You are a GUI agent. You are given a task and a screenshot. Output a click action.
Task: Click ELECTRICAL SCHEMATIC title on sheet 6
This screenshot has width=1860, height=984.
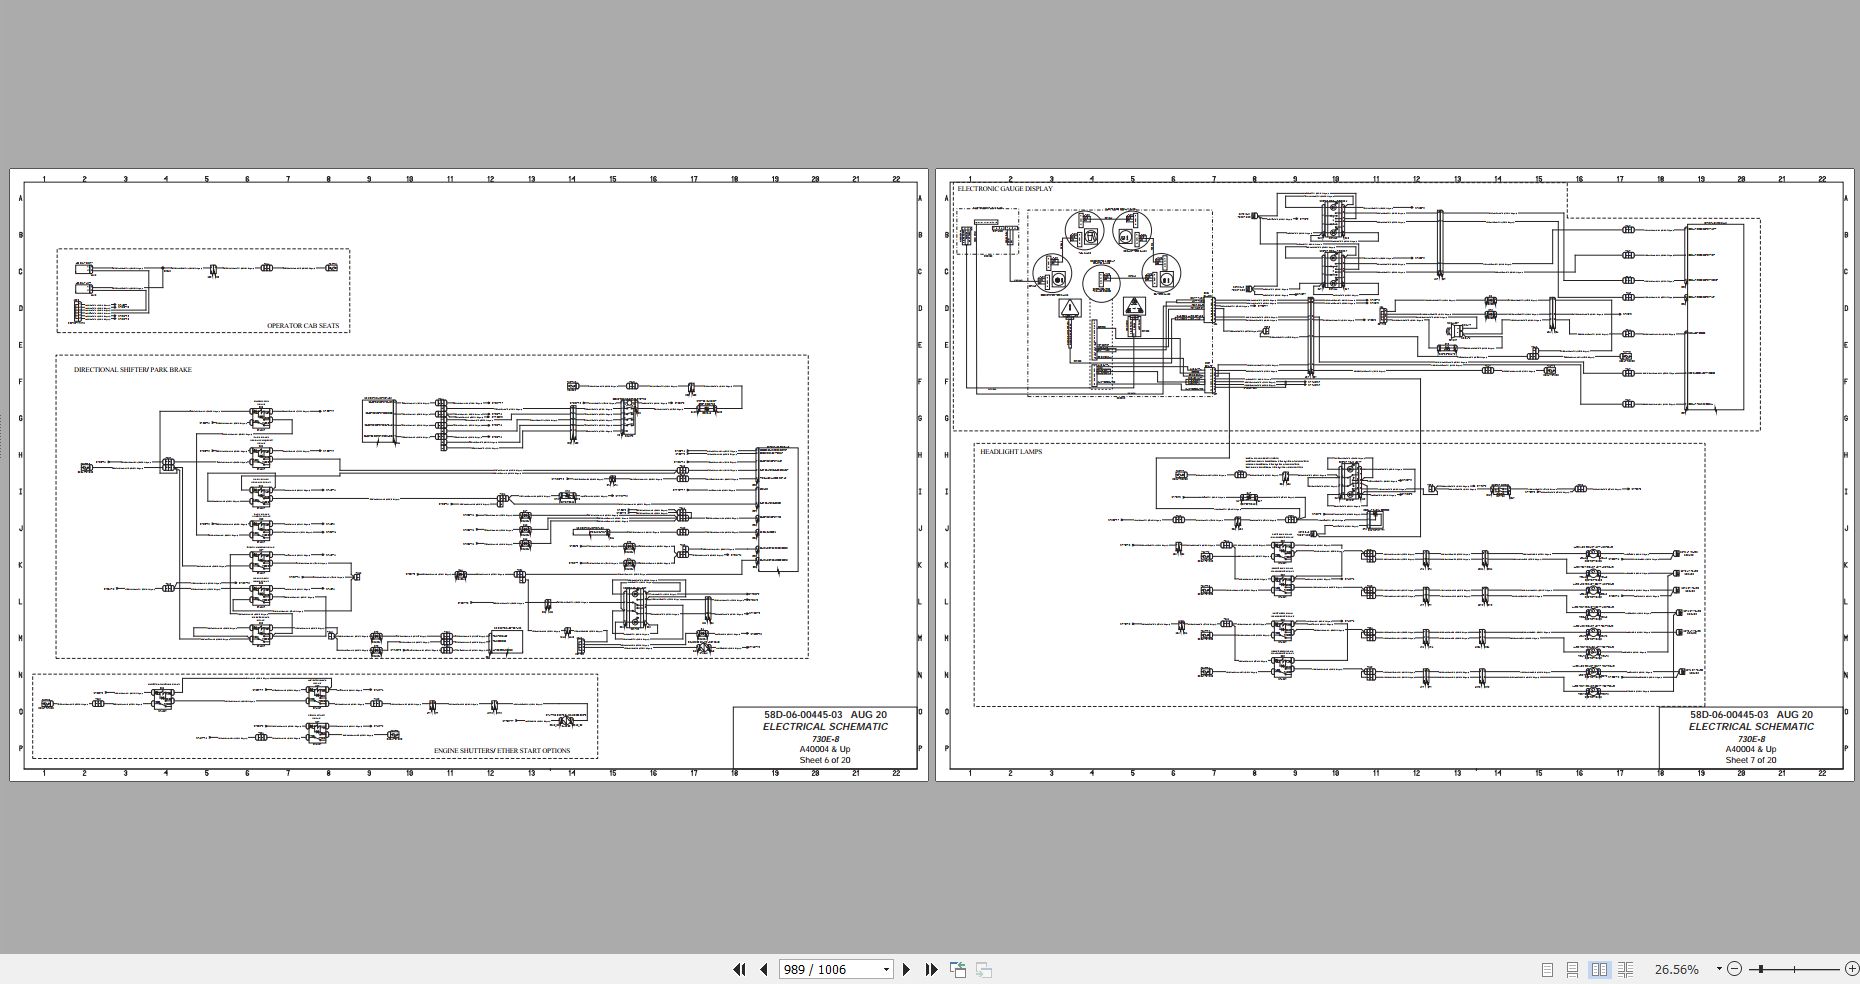[825, 727]
